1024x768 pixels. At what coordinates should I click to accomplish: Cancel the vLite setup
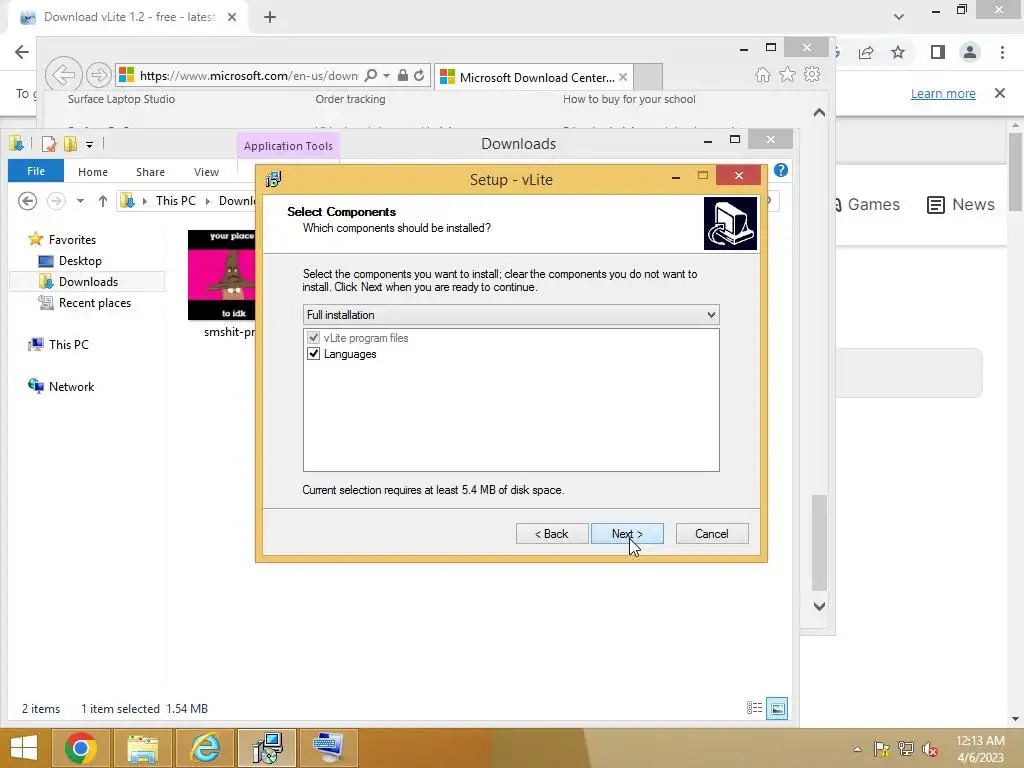point(712,534)
